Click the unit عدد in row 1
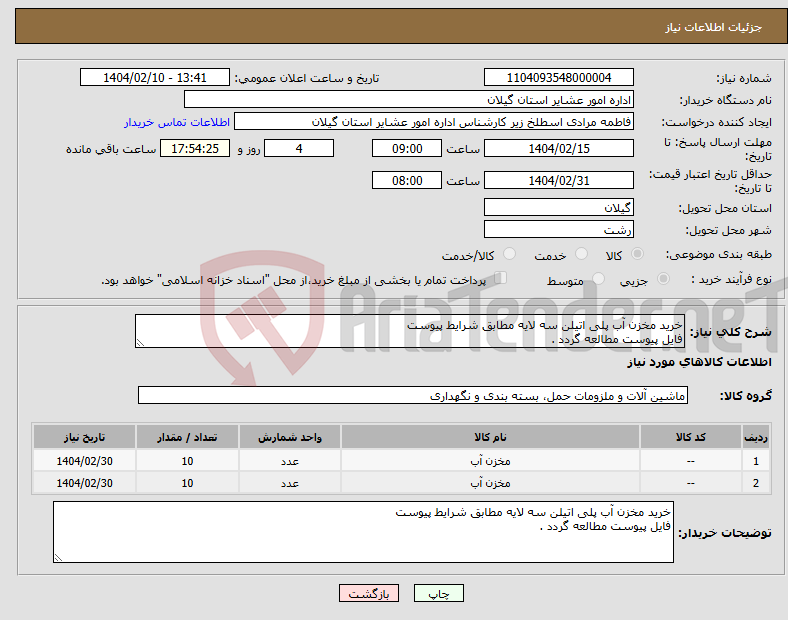Viewport: 788px width, 620px height. click(290, 461)
